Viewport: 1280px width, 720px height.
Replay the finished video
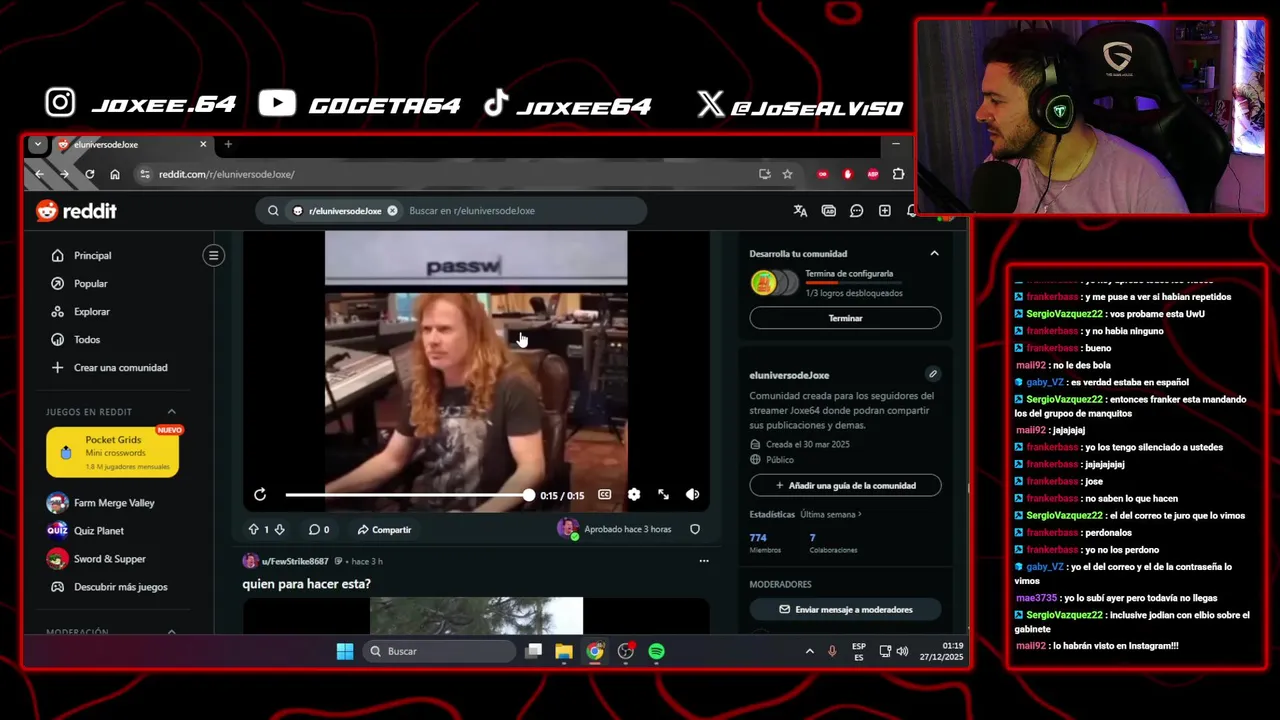pyautogui.click(x=260, y=495)
